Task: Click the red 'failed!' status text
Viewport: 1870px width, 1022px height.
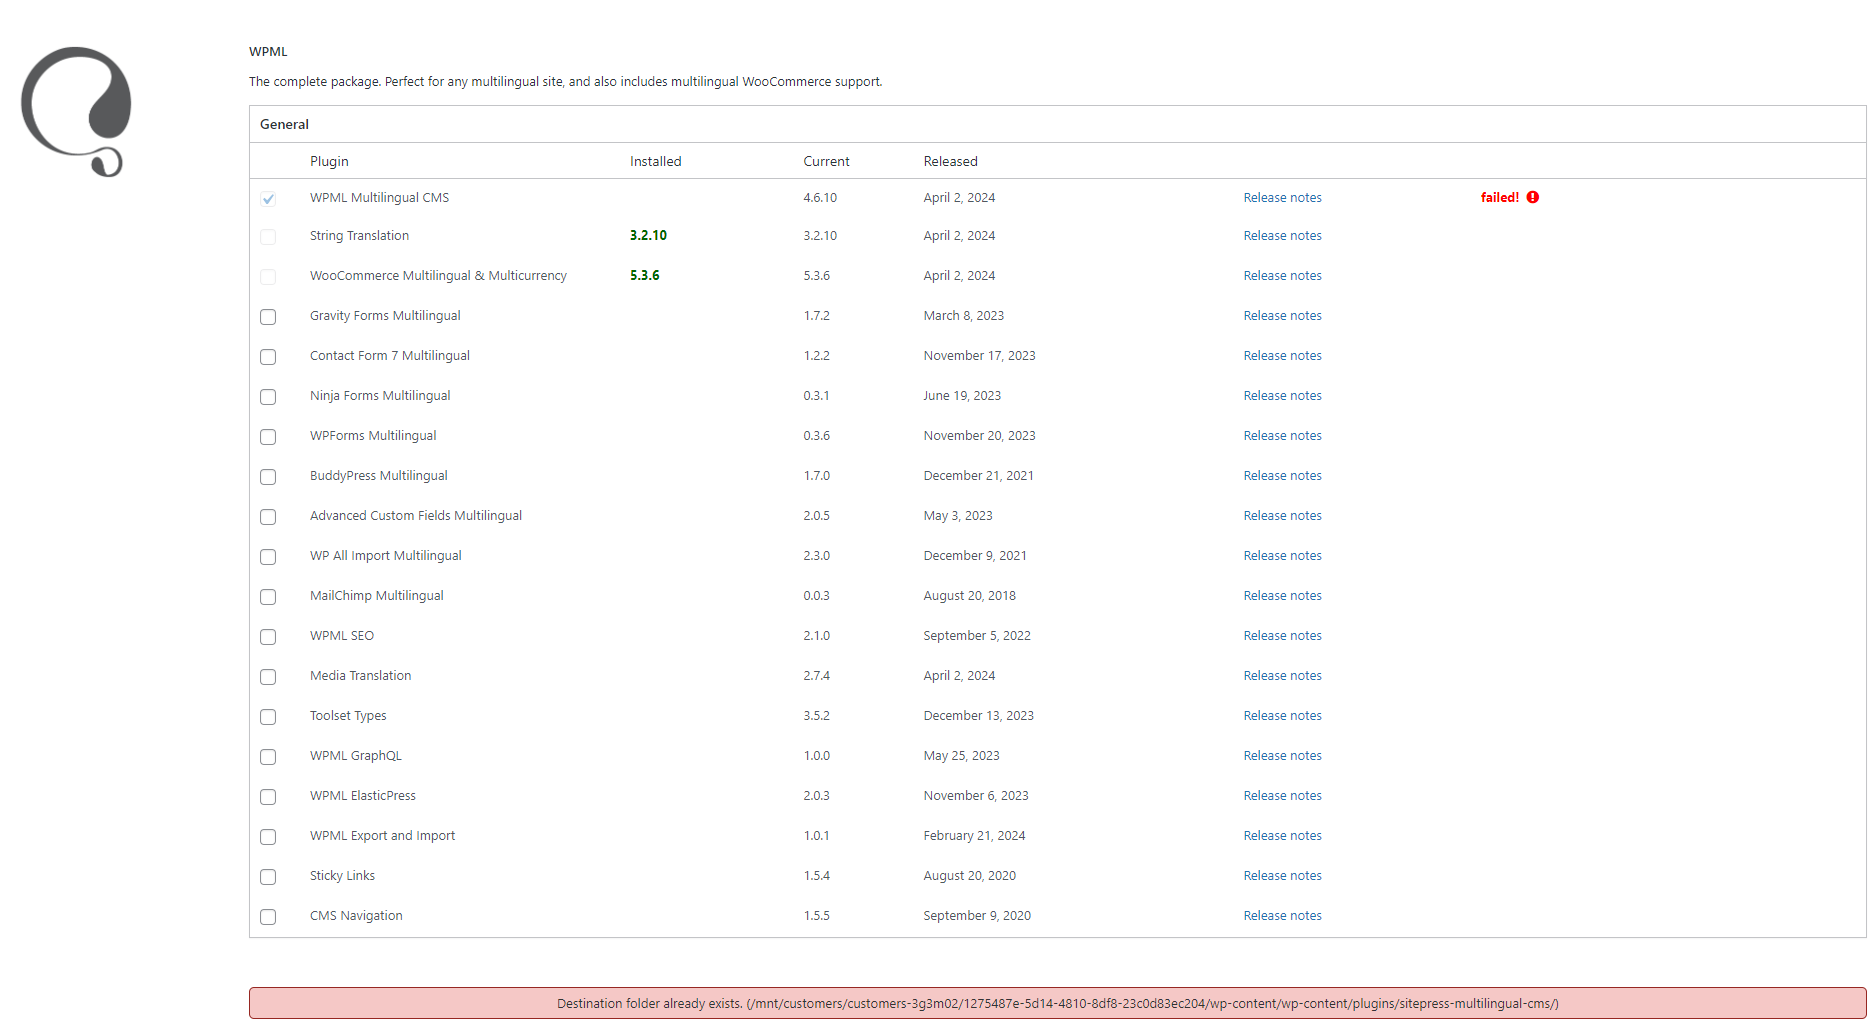Action: (x=1499, y=198)
